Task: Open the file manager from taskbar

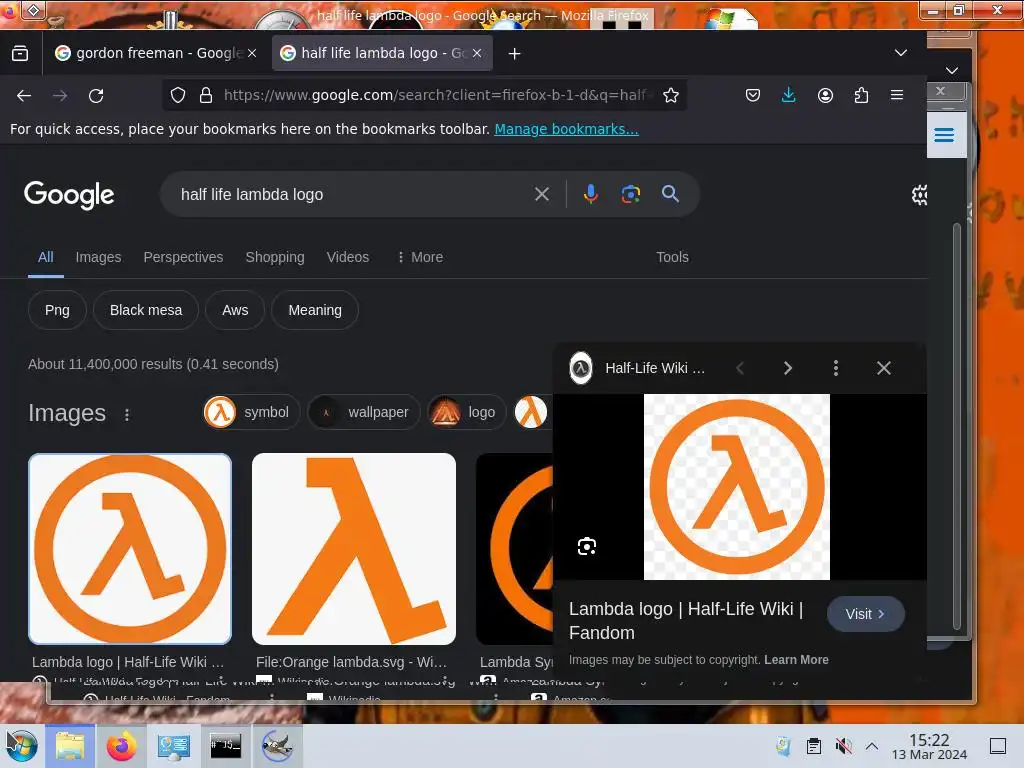Action: point(70,746)
